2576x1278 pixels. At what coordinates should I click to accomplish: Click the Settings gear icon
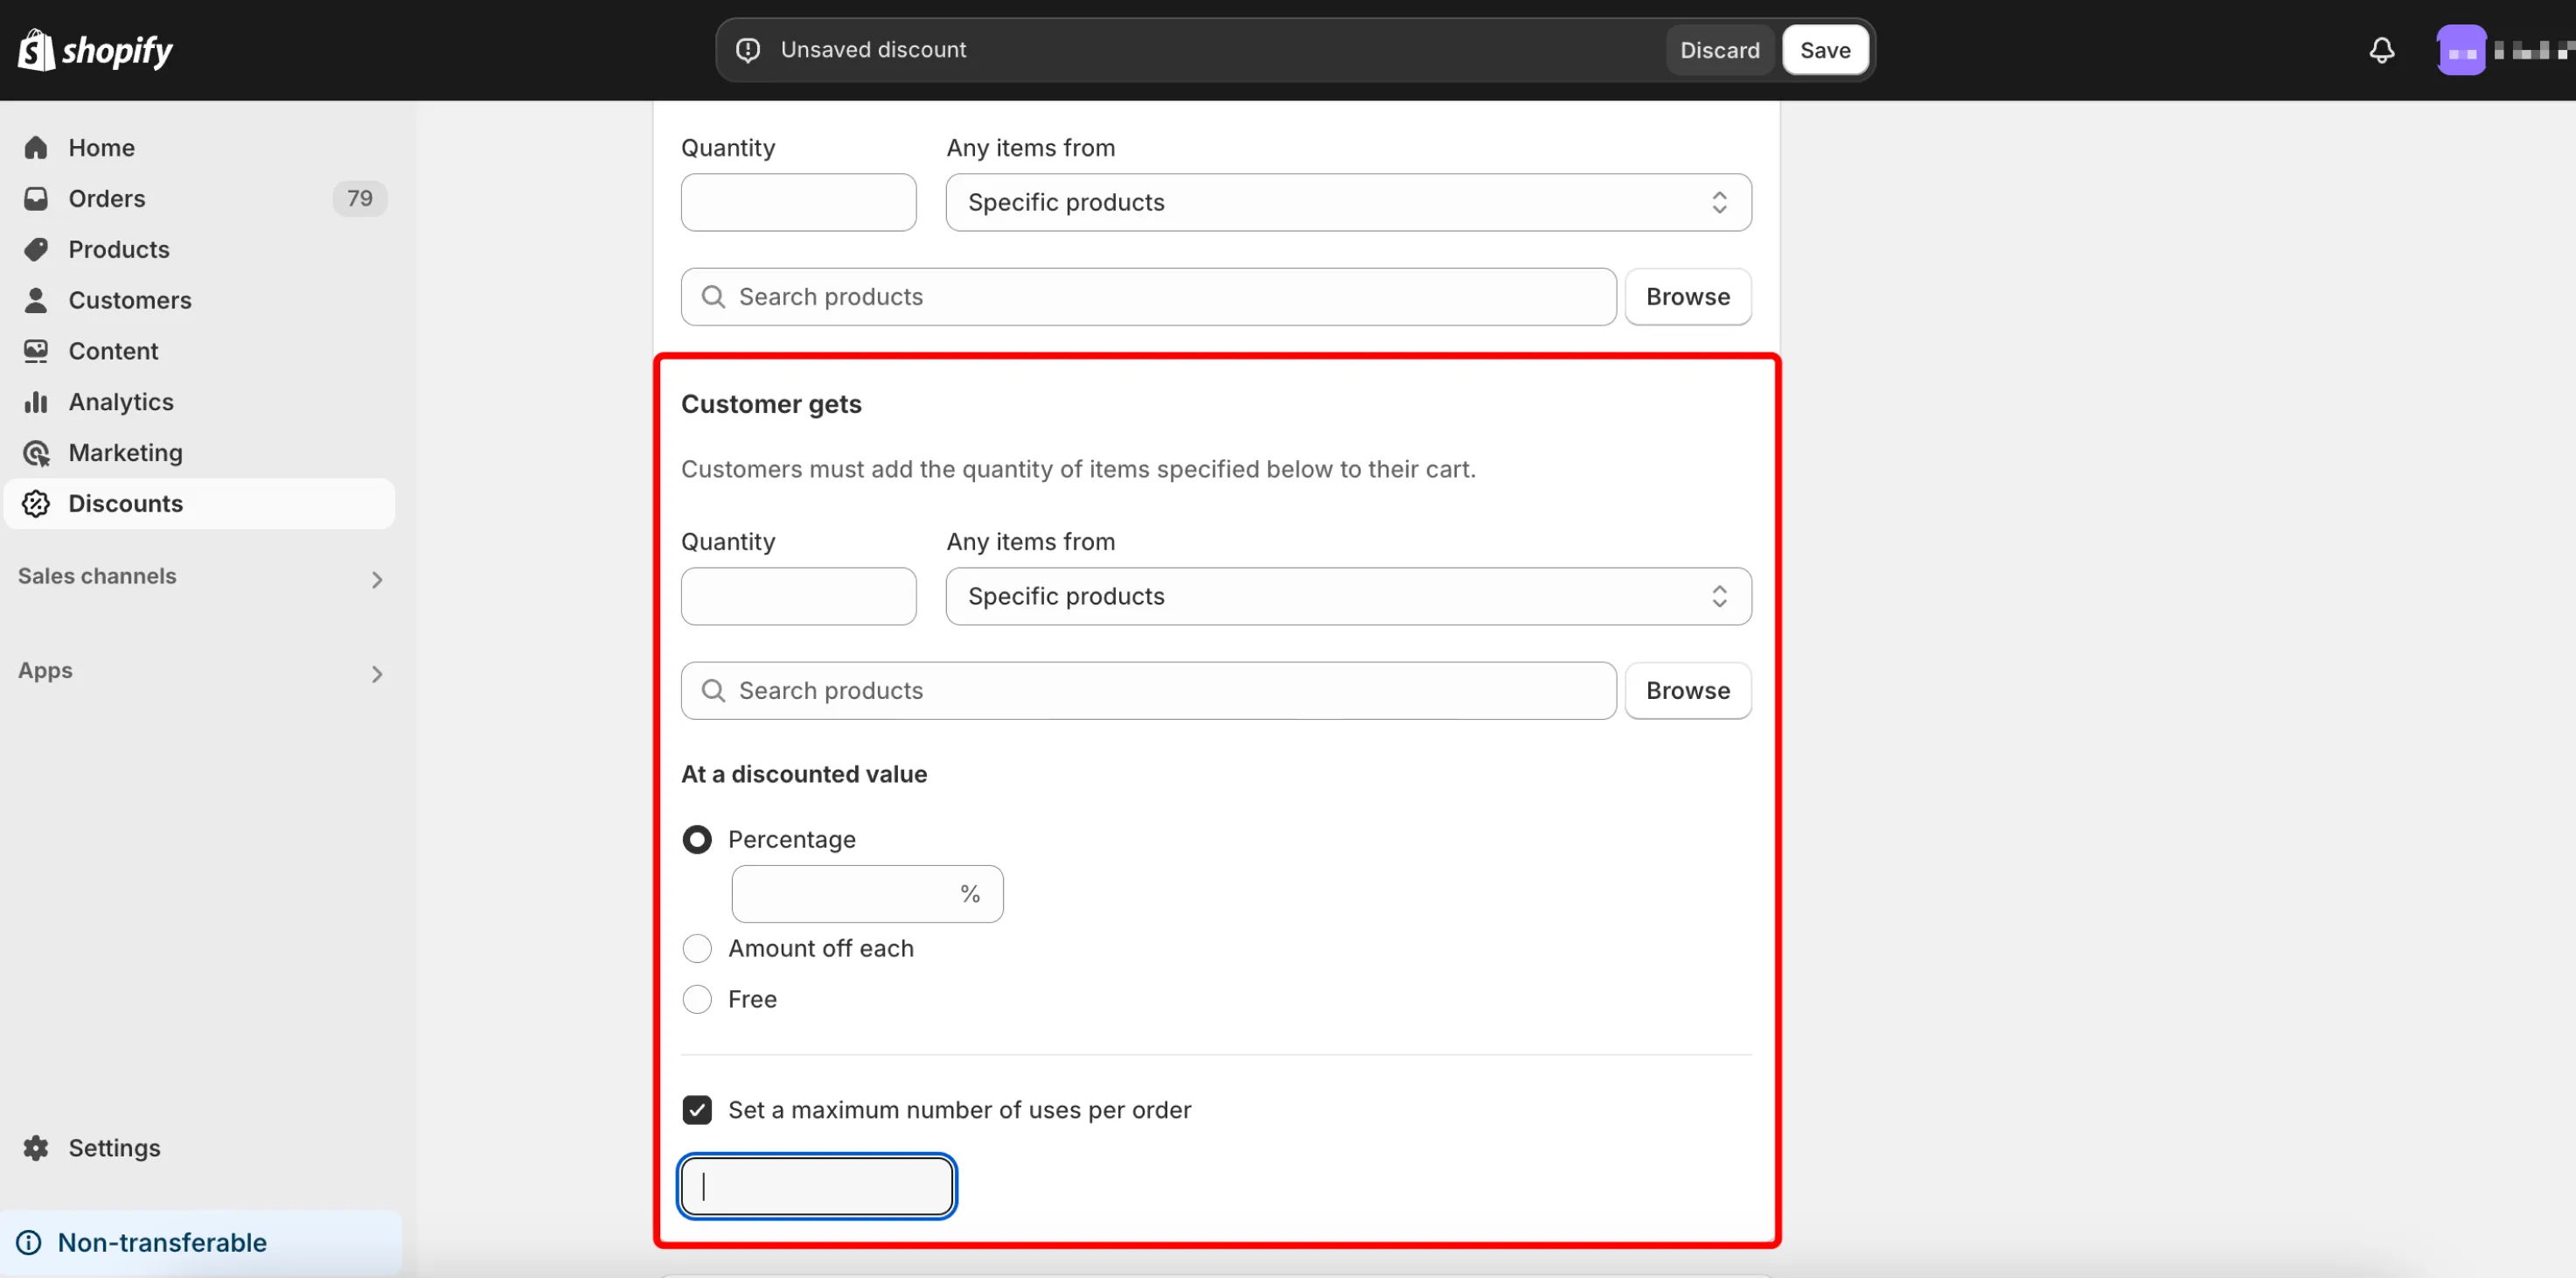(36, 1148)
